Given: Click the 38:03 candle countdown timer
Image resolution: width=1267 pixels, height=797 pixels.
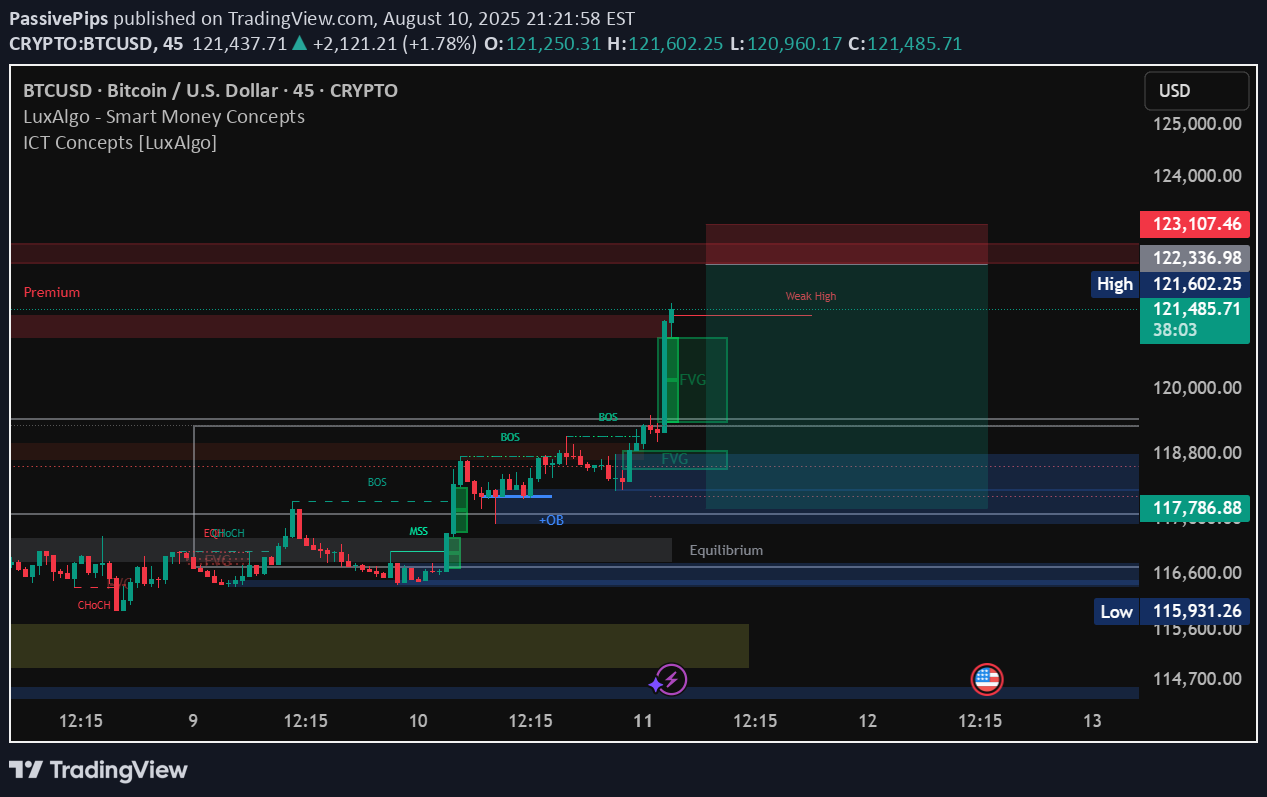Looking at the screenshot, I should point(1174,331).
